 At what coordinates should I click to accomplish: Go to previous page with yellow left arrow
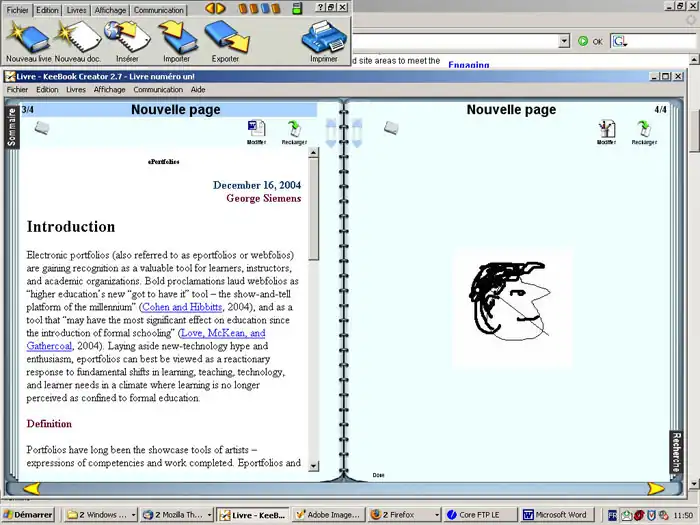point(31,488)
